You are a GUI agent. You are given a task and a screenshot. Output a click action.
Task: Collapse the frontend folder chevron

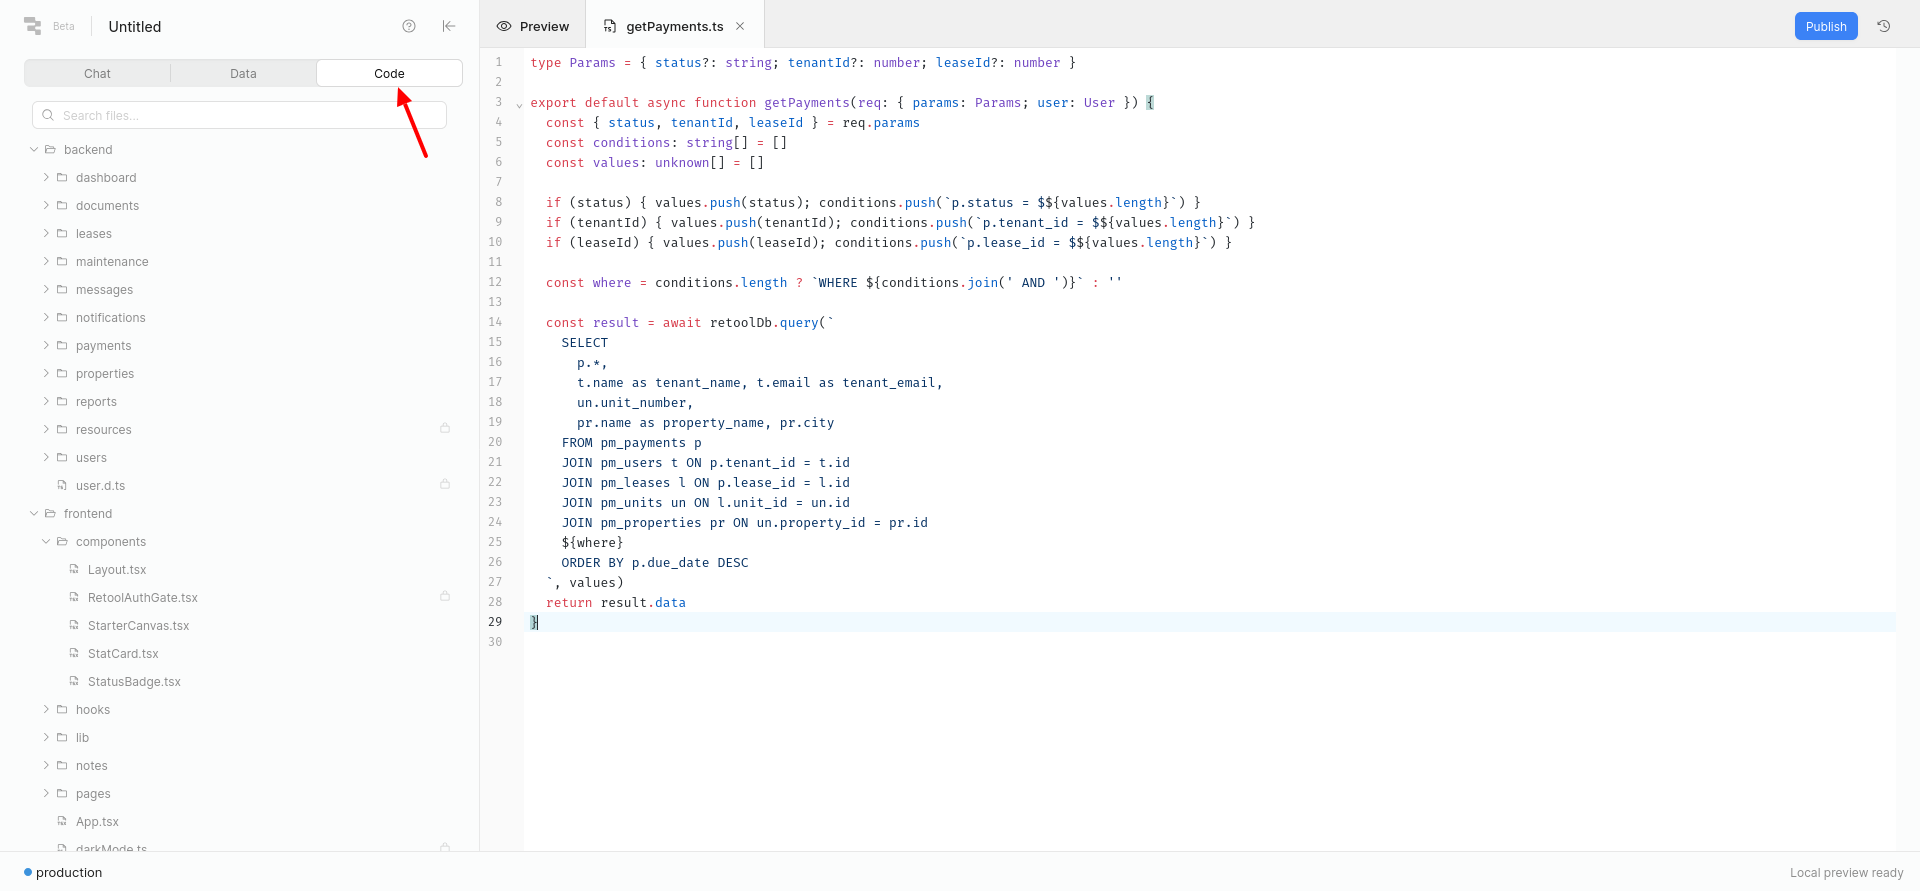[x=34, y=513]
